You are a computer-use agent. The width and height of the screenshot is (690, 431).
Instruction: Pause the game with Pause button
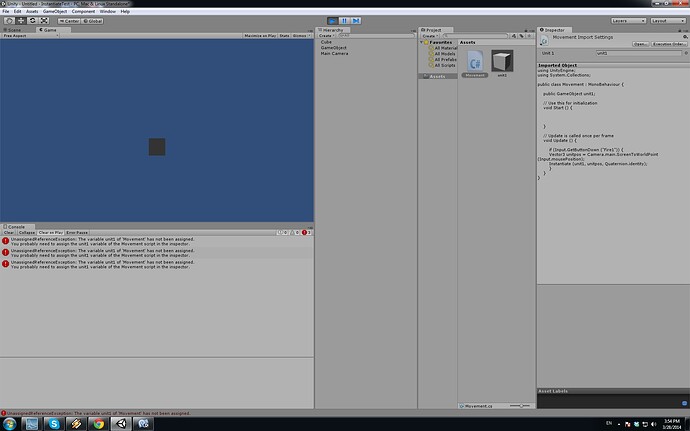coord(344,21)
